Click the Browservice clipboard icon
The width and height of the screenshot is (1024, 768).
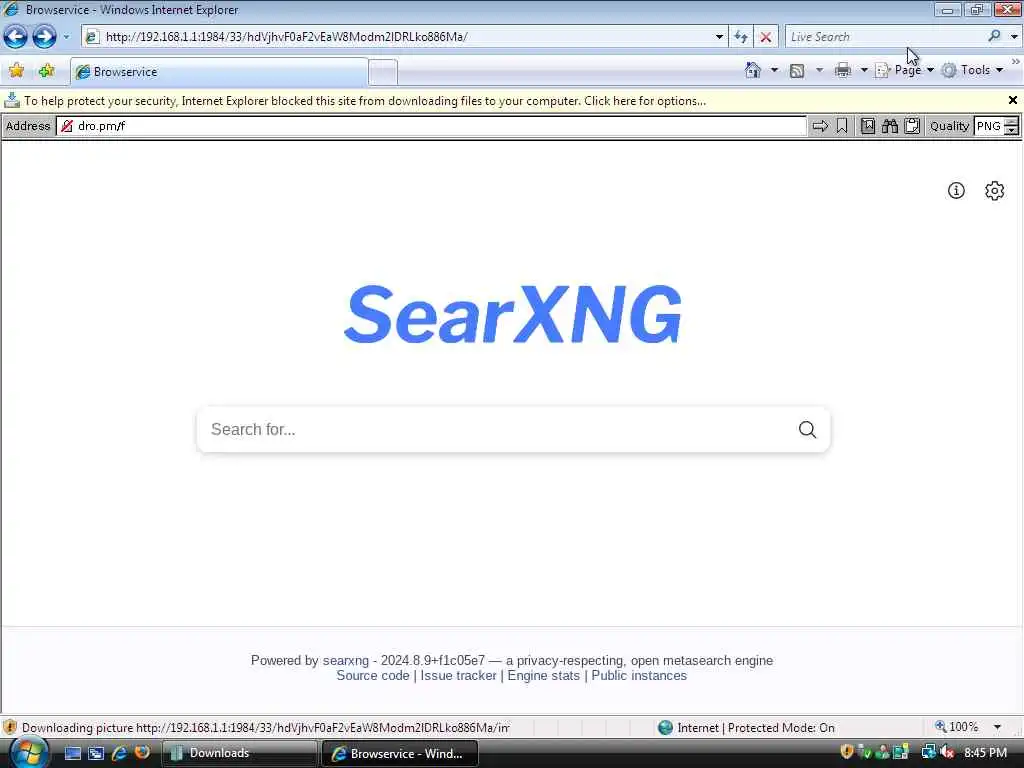tap(912, 126)
